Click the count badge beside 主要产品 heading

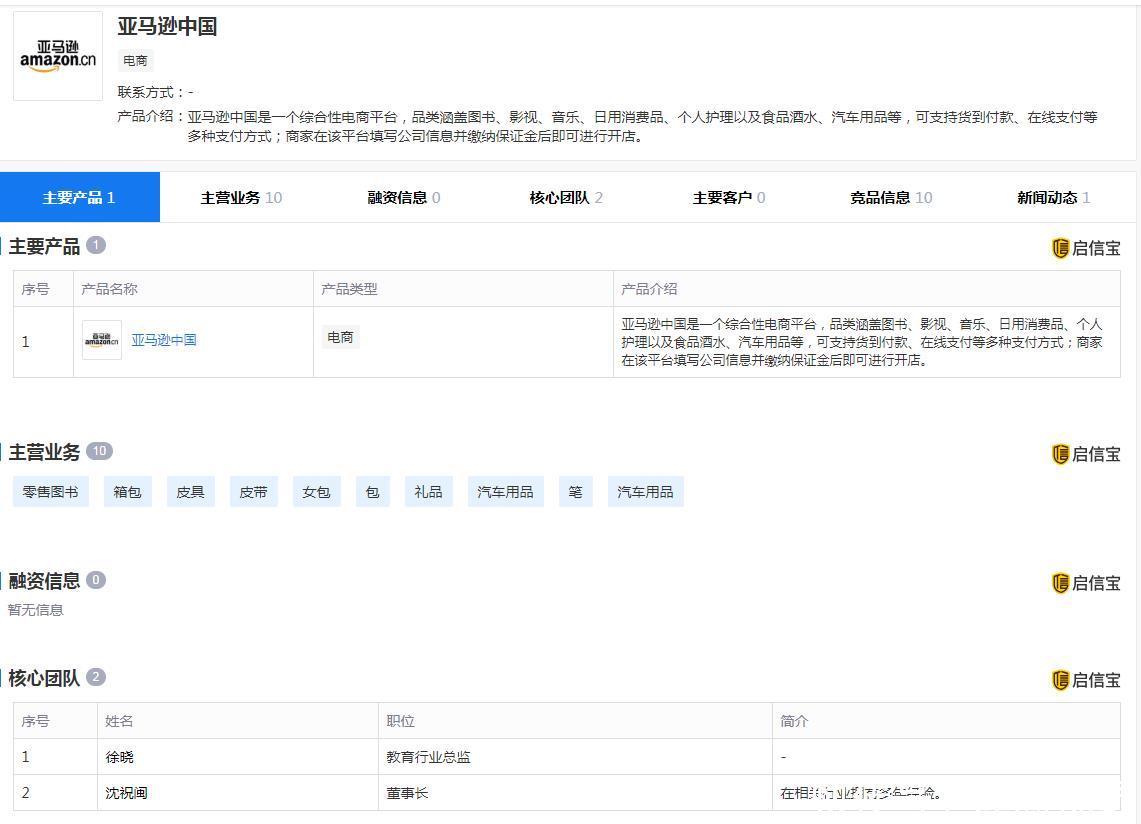[96, 245]
